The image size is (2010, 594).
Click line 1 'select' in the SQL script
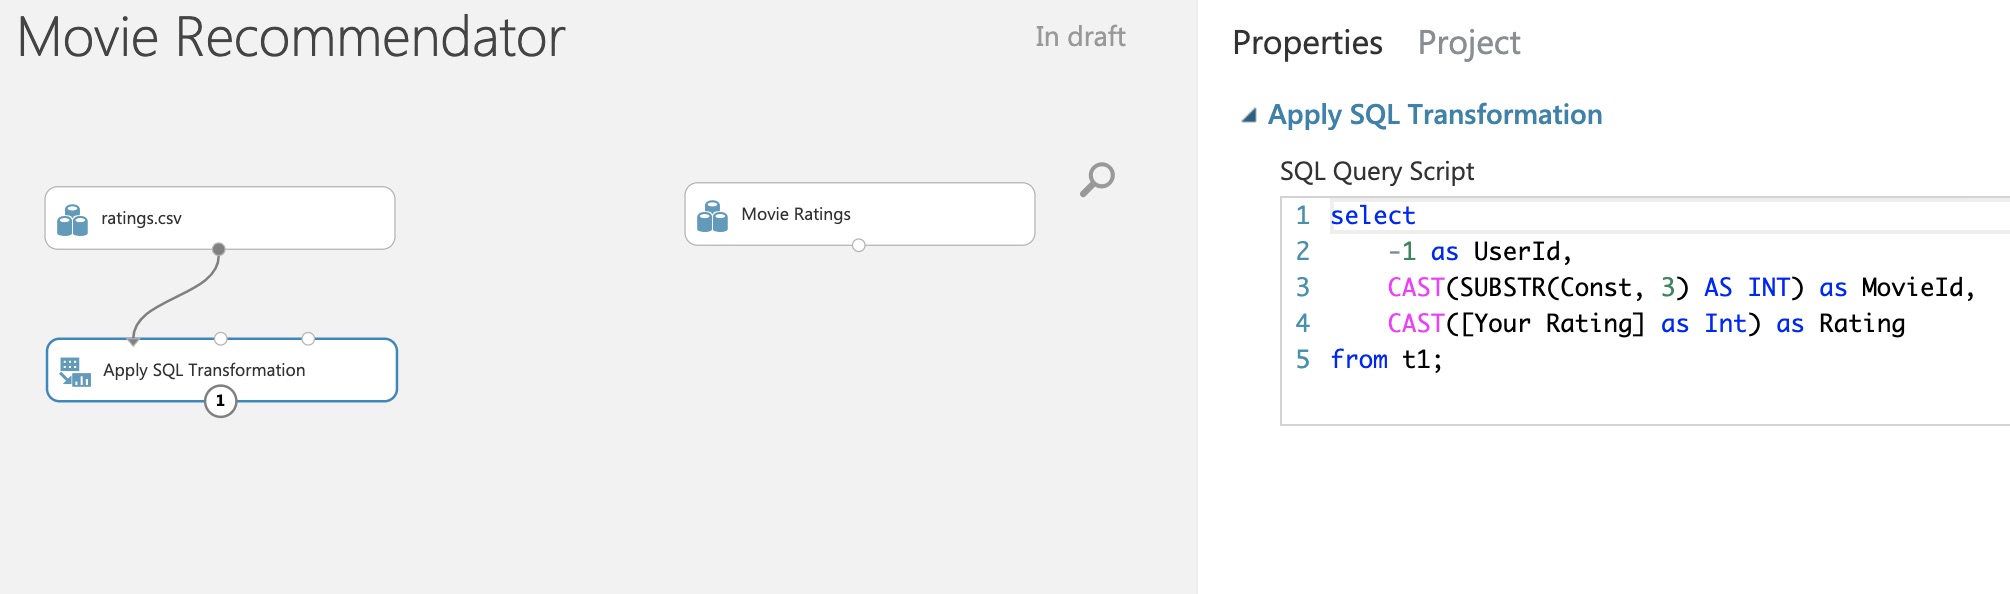tap(1372, 216)
